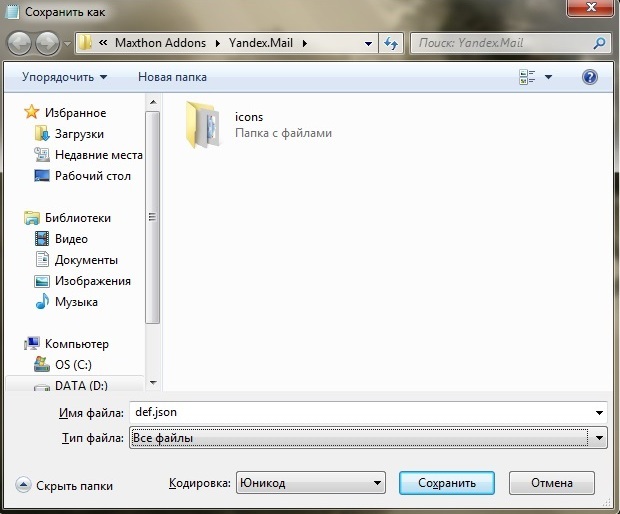Image resolution: width=620 pixels, height=514 pixels.
Task: Click the Forward navigation arrow
Action: click(x=47, y=43)
